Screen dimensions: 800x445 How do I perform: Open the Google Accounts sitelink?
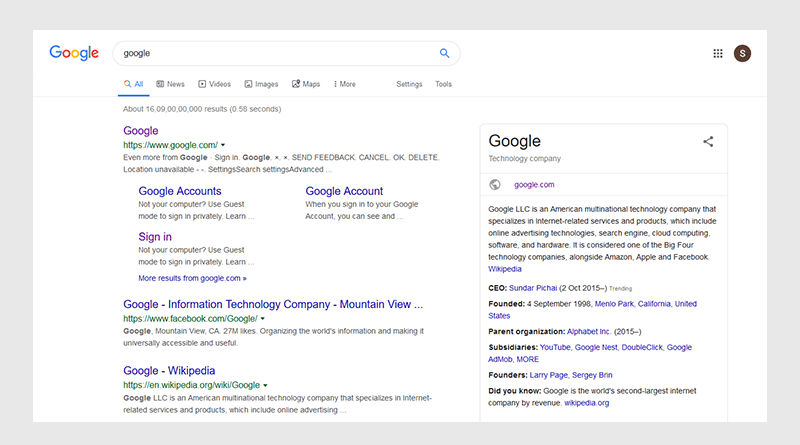pos(180,191)
